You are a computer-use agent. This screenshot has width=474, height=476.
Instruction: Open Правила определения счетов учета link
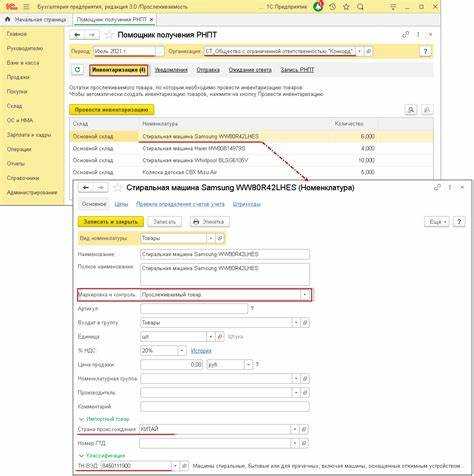tap(180, 204)
